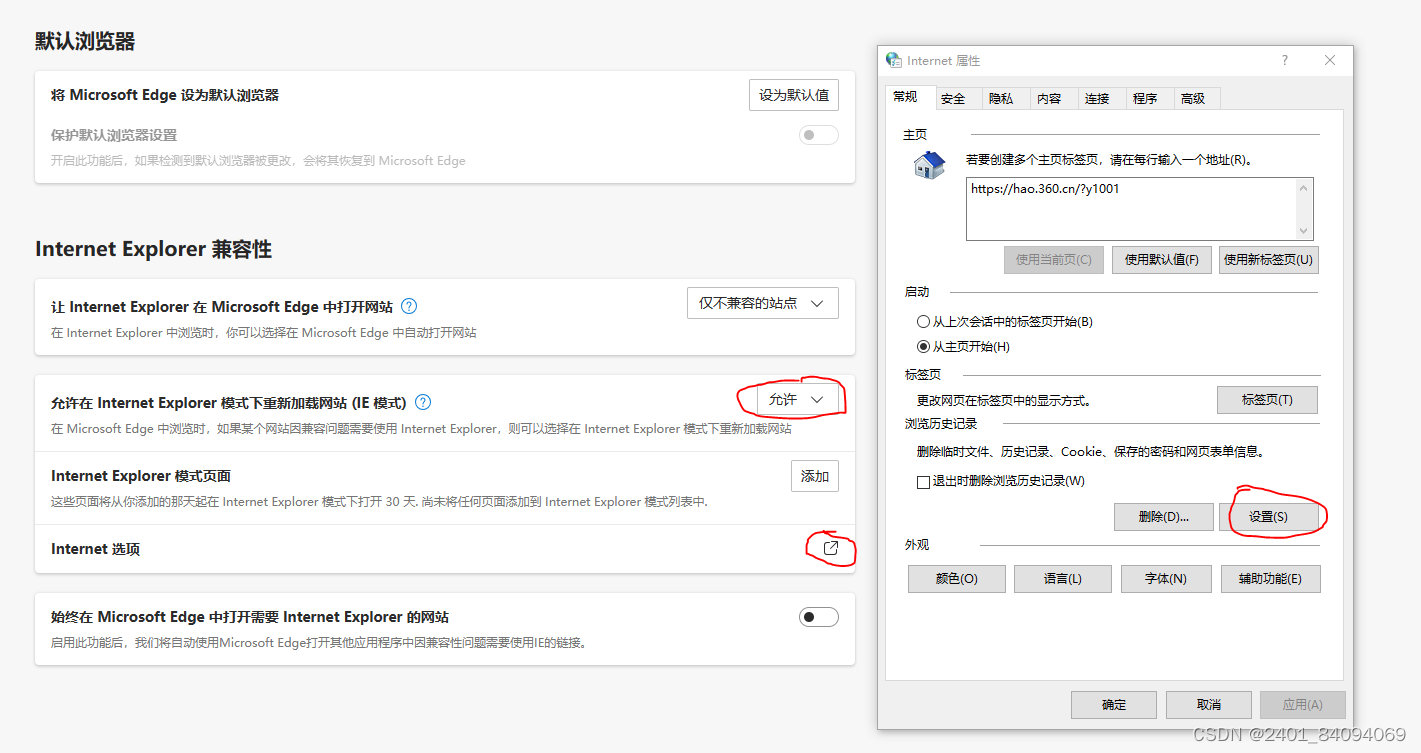Click scroll down arrow of homepage box
The image size is (1421, 753).
coord(1303,230)
